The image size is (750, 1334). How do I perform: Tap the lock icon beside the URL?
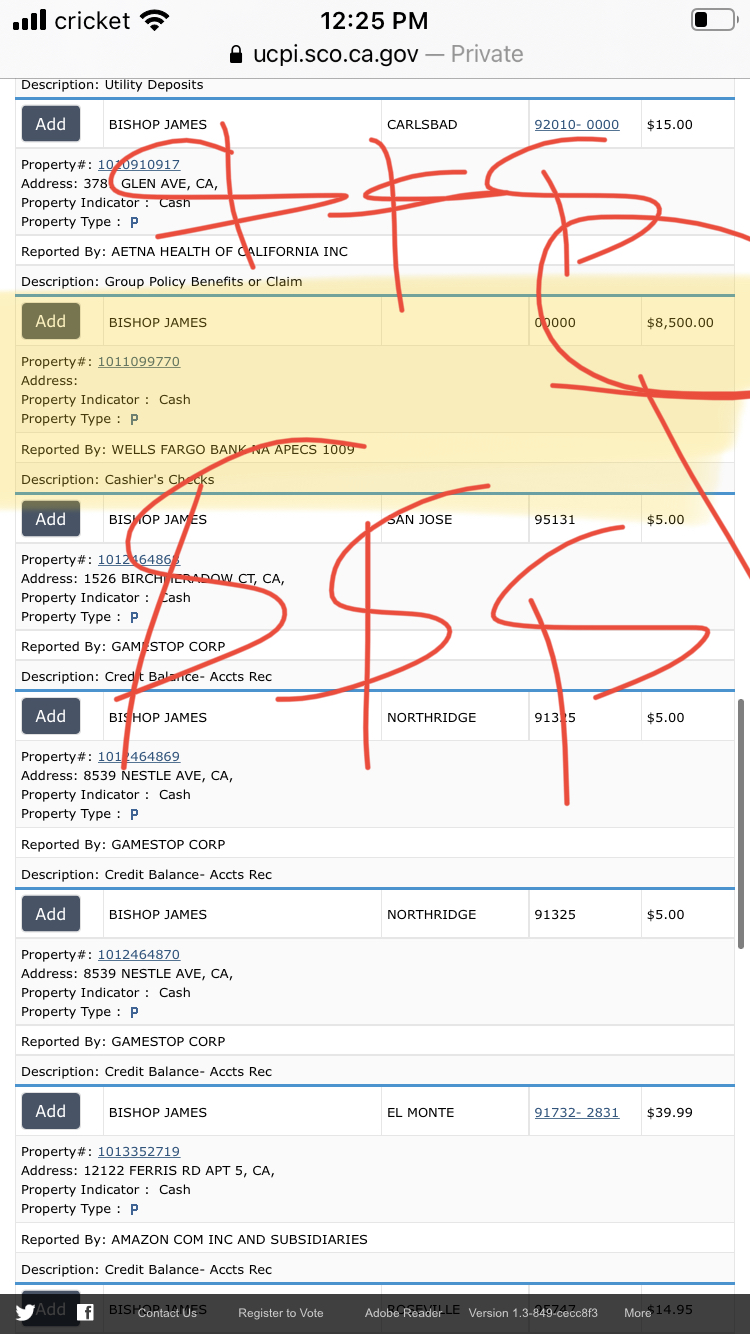[x=236, y=54]
